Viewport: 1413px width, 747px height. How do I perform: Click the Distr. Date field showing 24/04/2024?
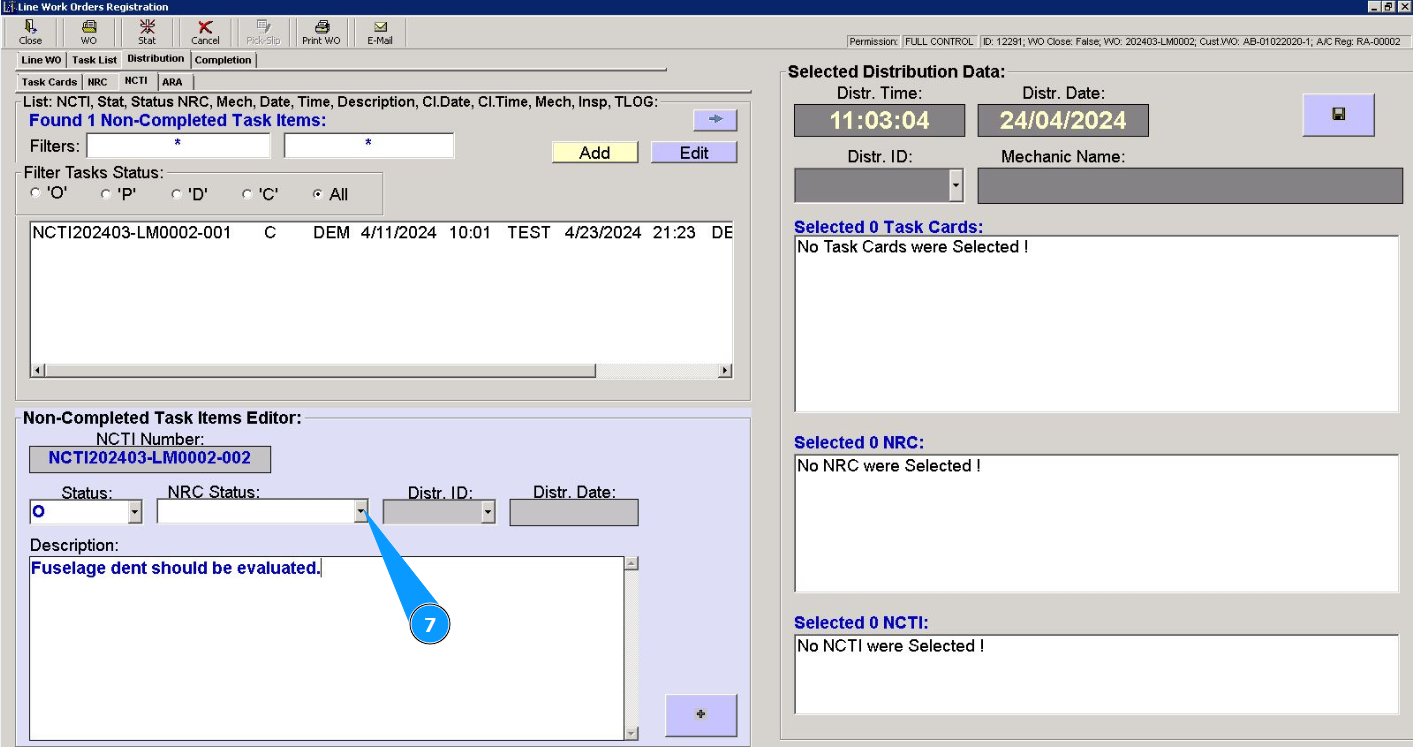1063,120
